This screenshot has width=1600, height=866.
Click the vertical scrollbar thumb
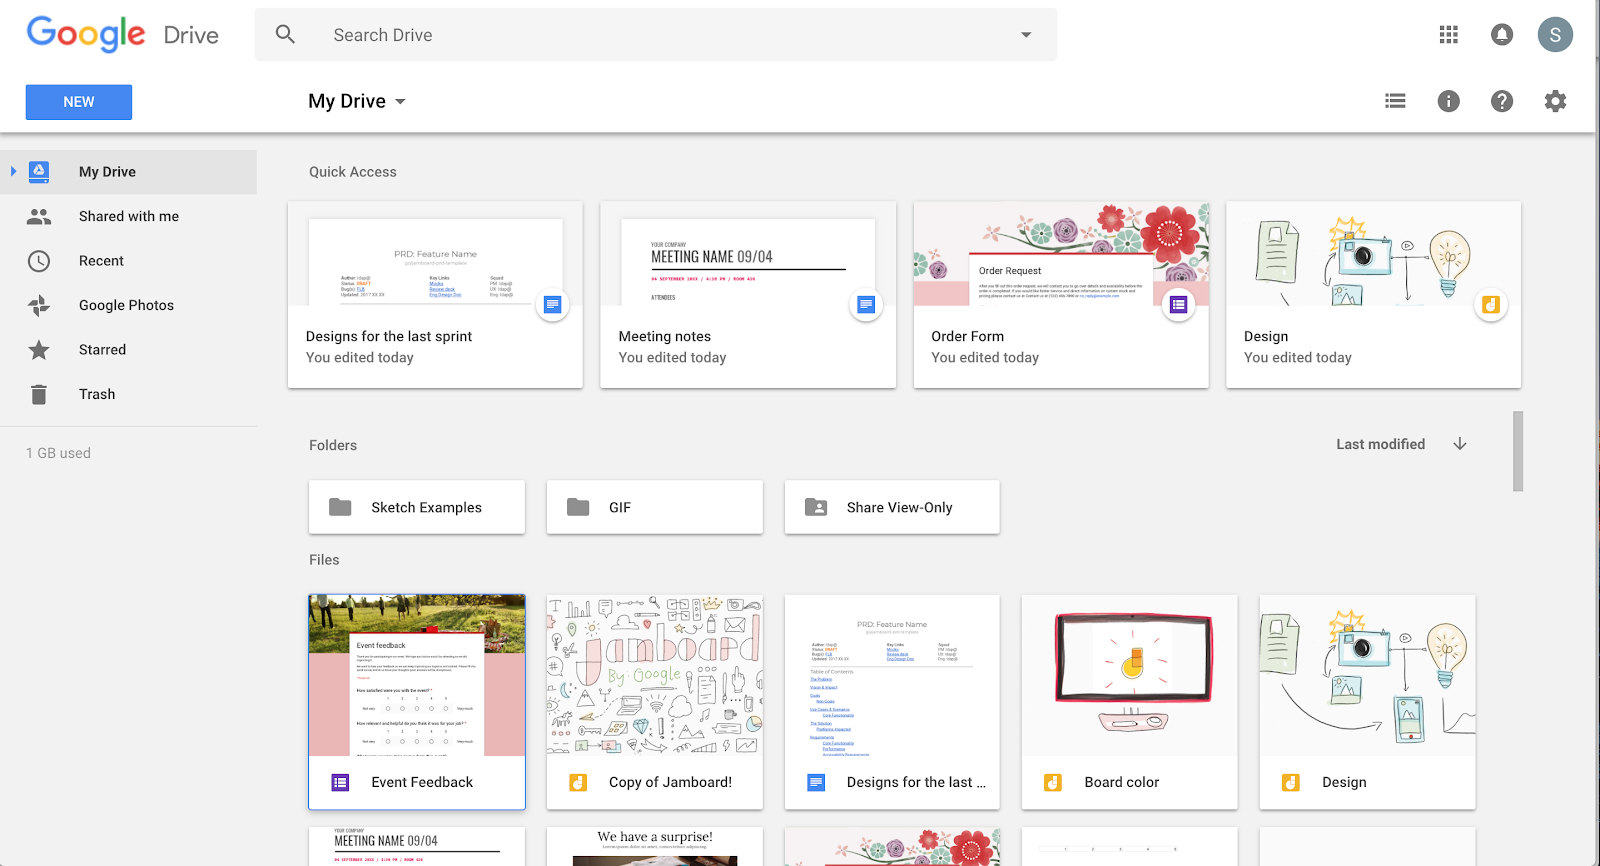tap(1518, 451)
